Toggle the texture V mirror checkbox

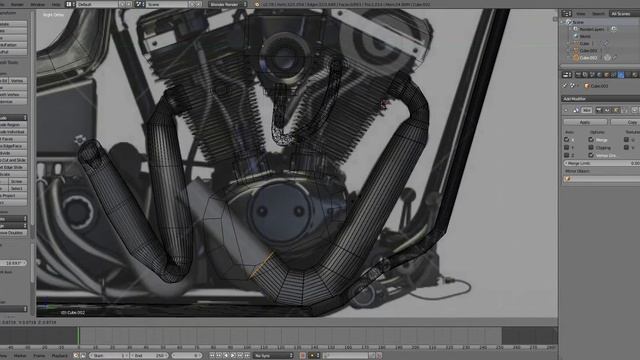tap(627, 148)
